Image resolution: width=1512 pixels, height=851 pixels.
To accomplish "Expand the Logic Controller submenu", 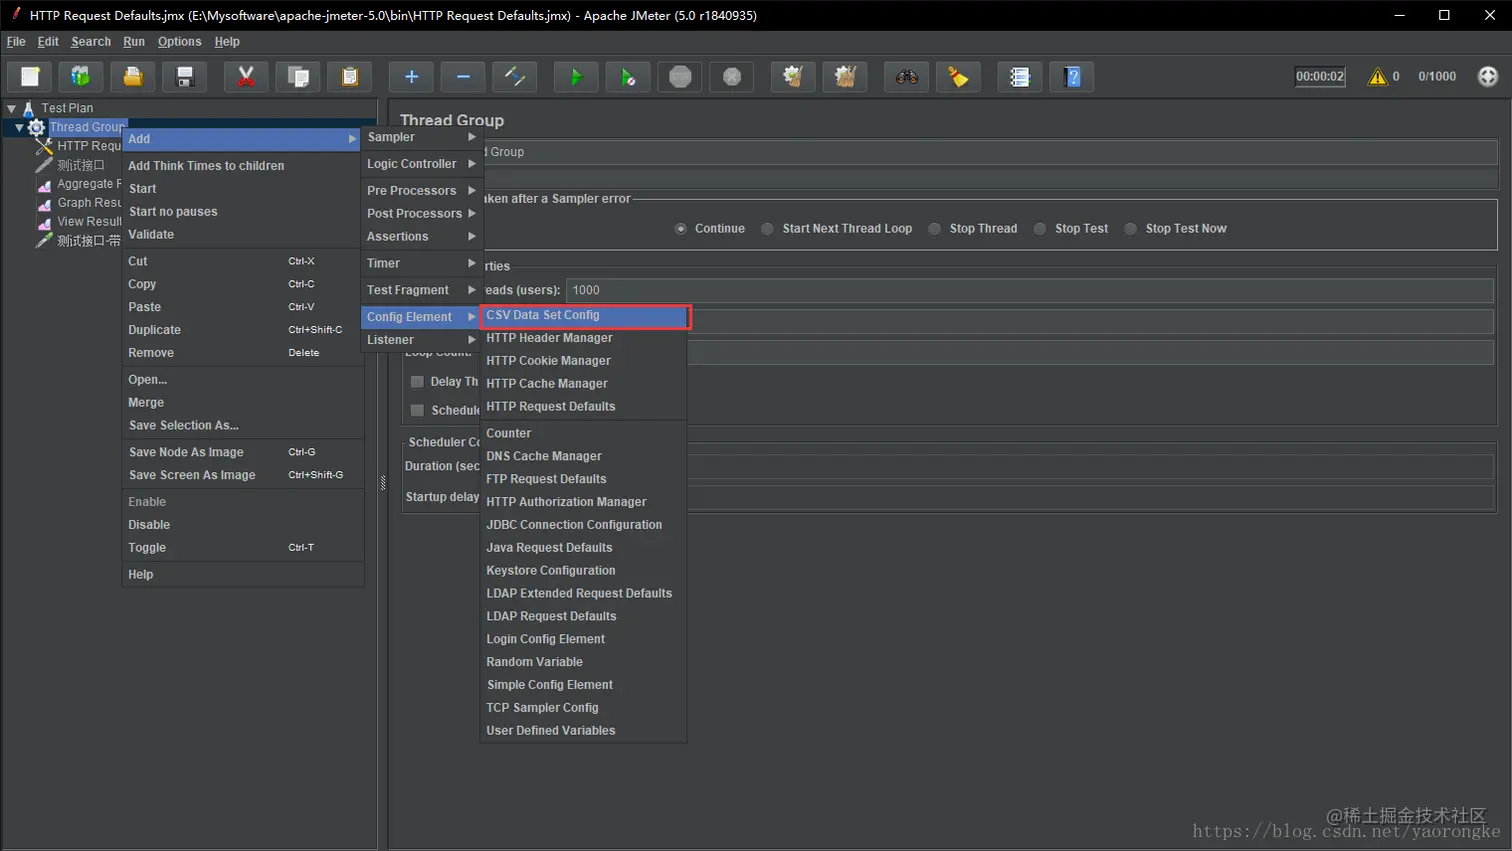I will tap(421, 164).
